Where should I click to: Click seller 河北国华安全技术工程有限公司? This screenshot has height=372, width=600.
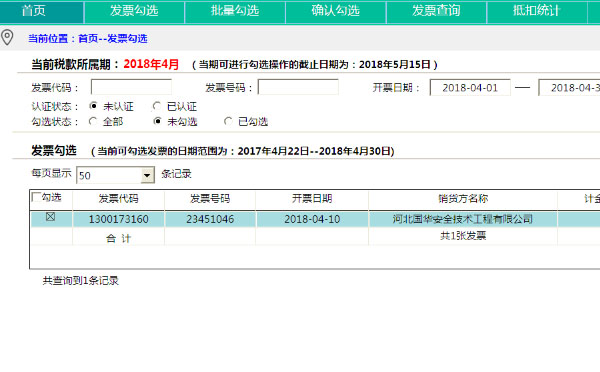[463, 219]
